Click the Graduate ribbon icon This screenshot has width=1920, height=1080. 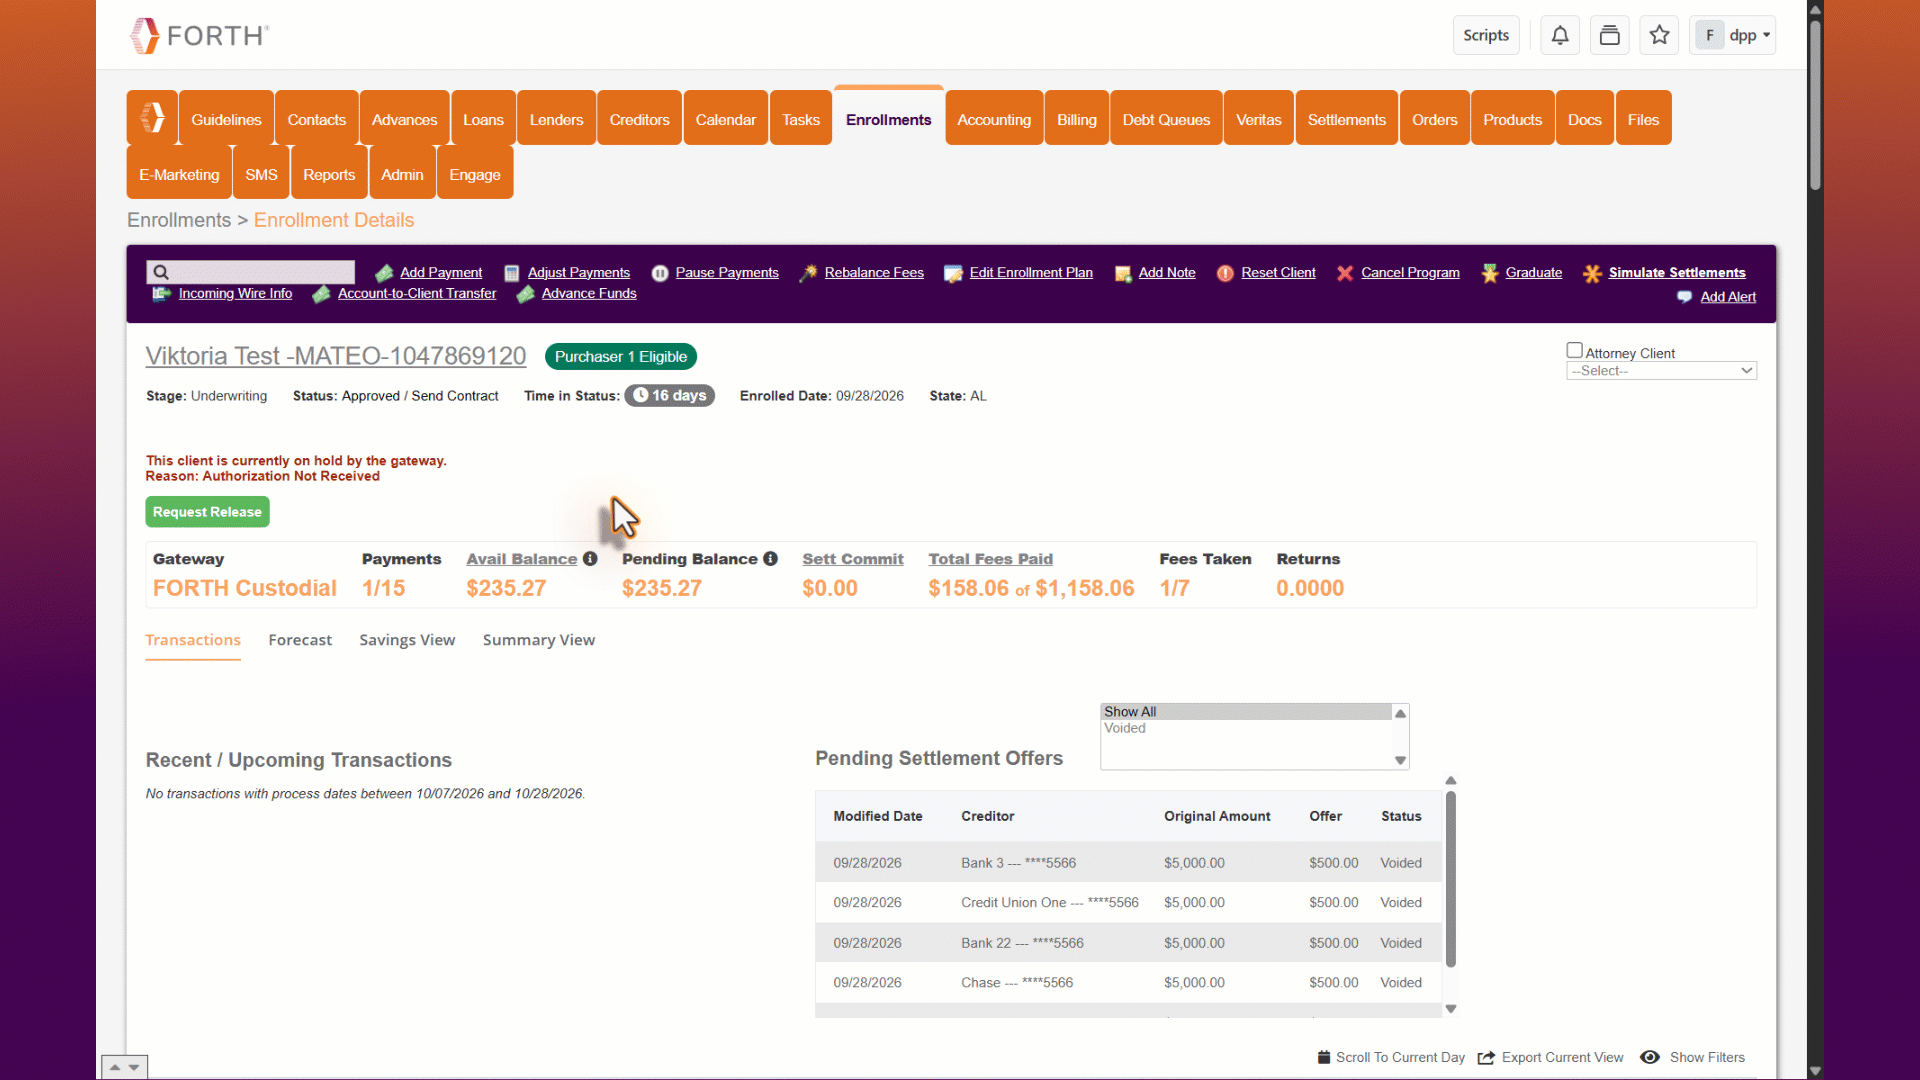(1490, 273)
